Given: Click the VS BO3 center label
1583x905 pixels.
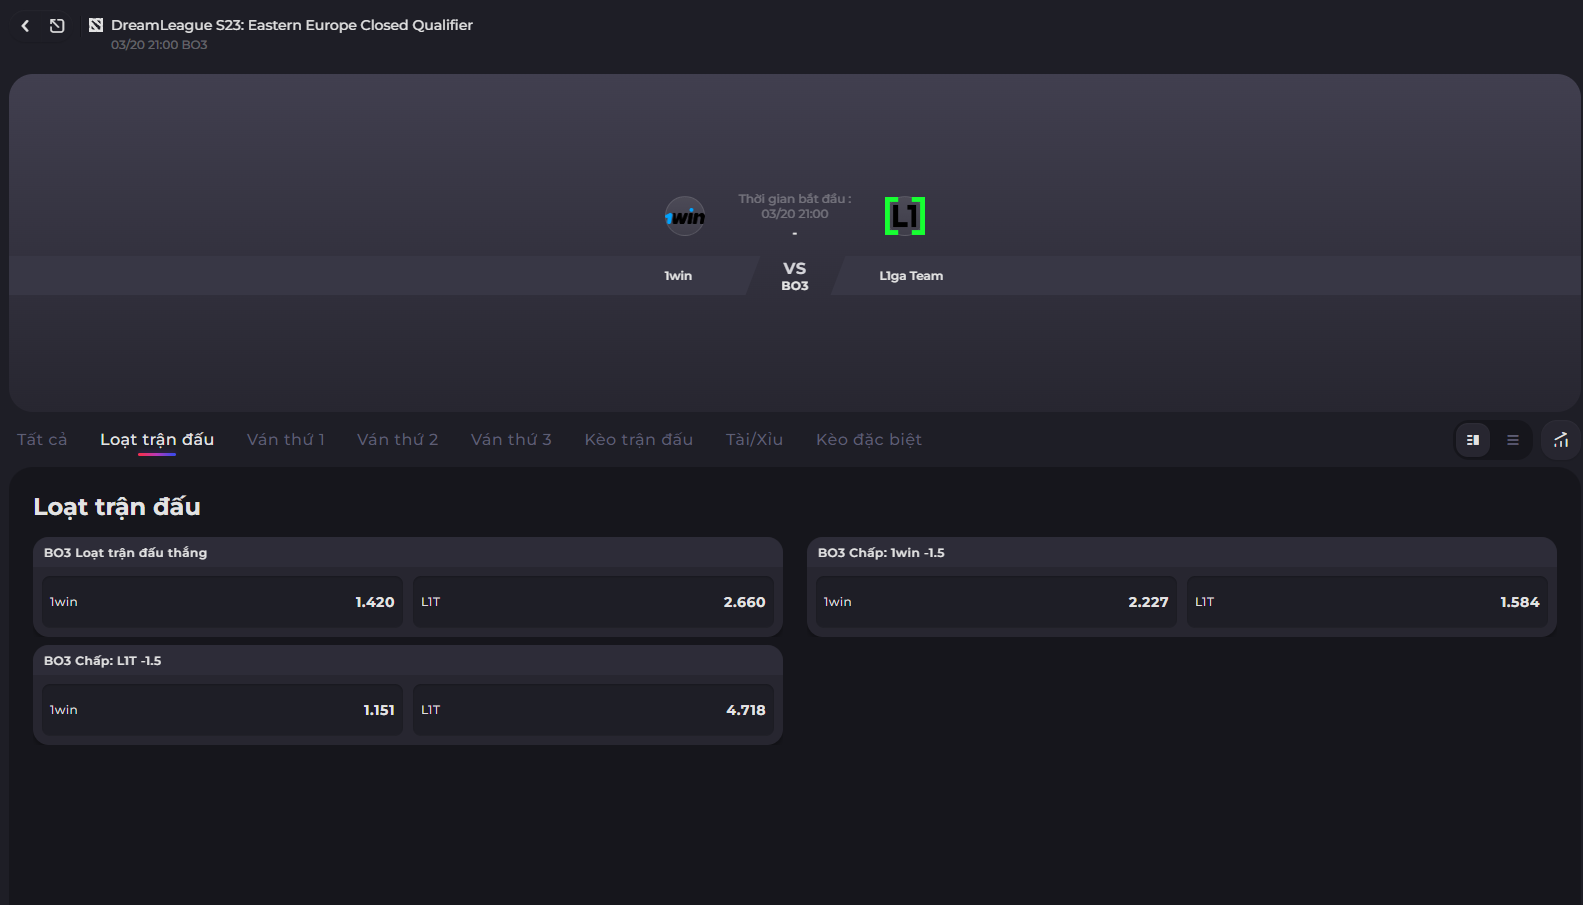Looking at the screenshot, I should (795, 276).
